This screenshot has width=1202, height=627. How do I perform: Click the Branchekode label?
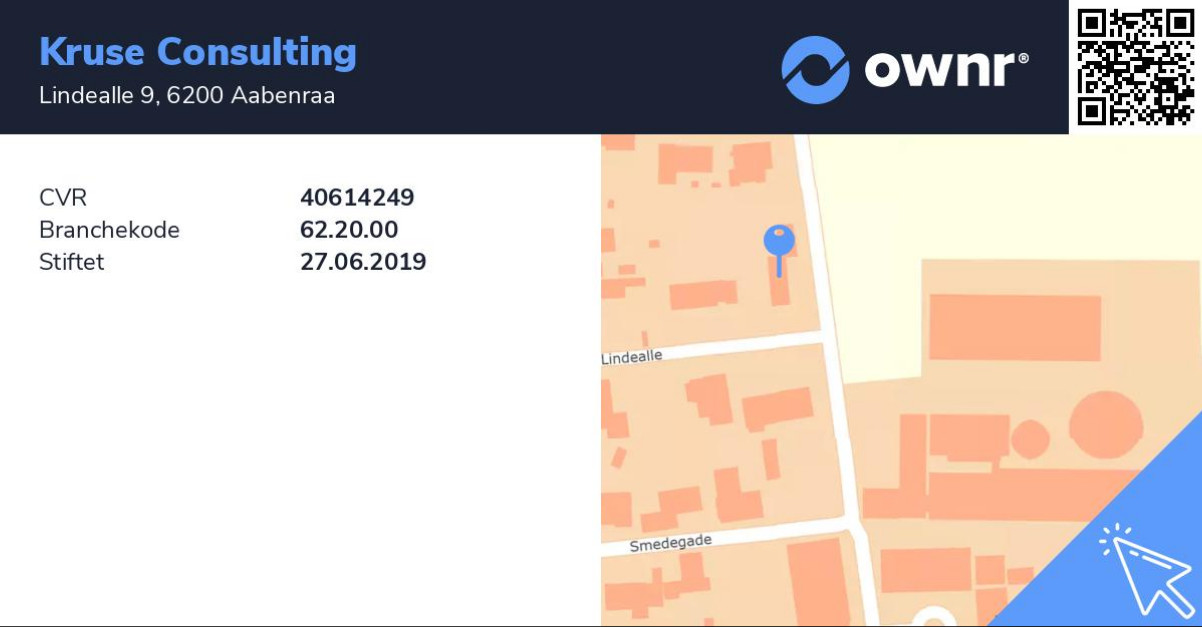tap(109, 230)
